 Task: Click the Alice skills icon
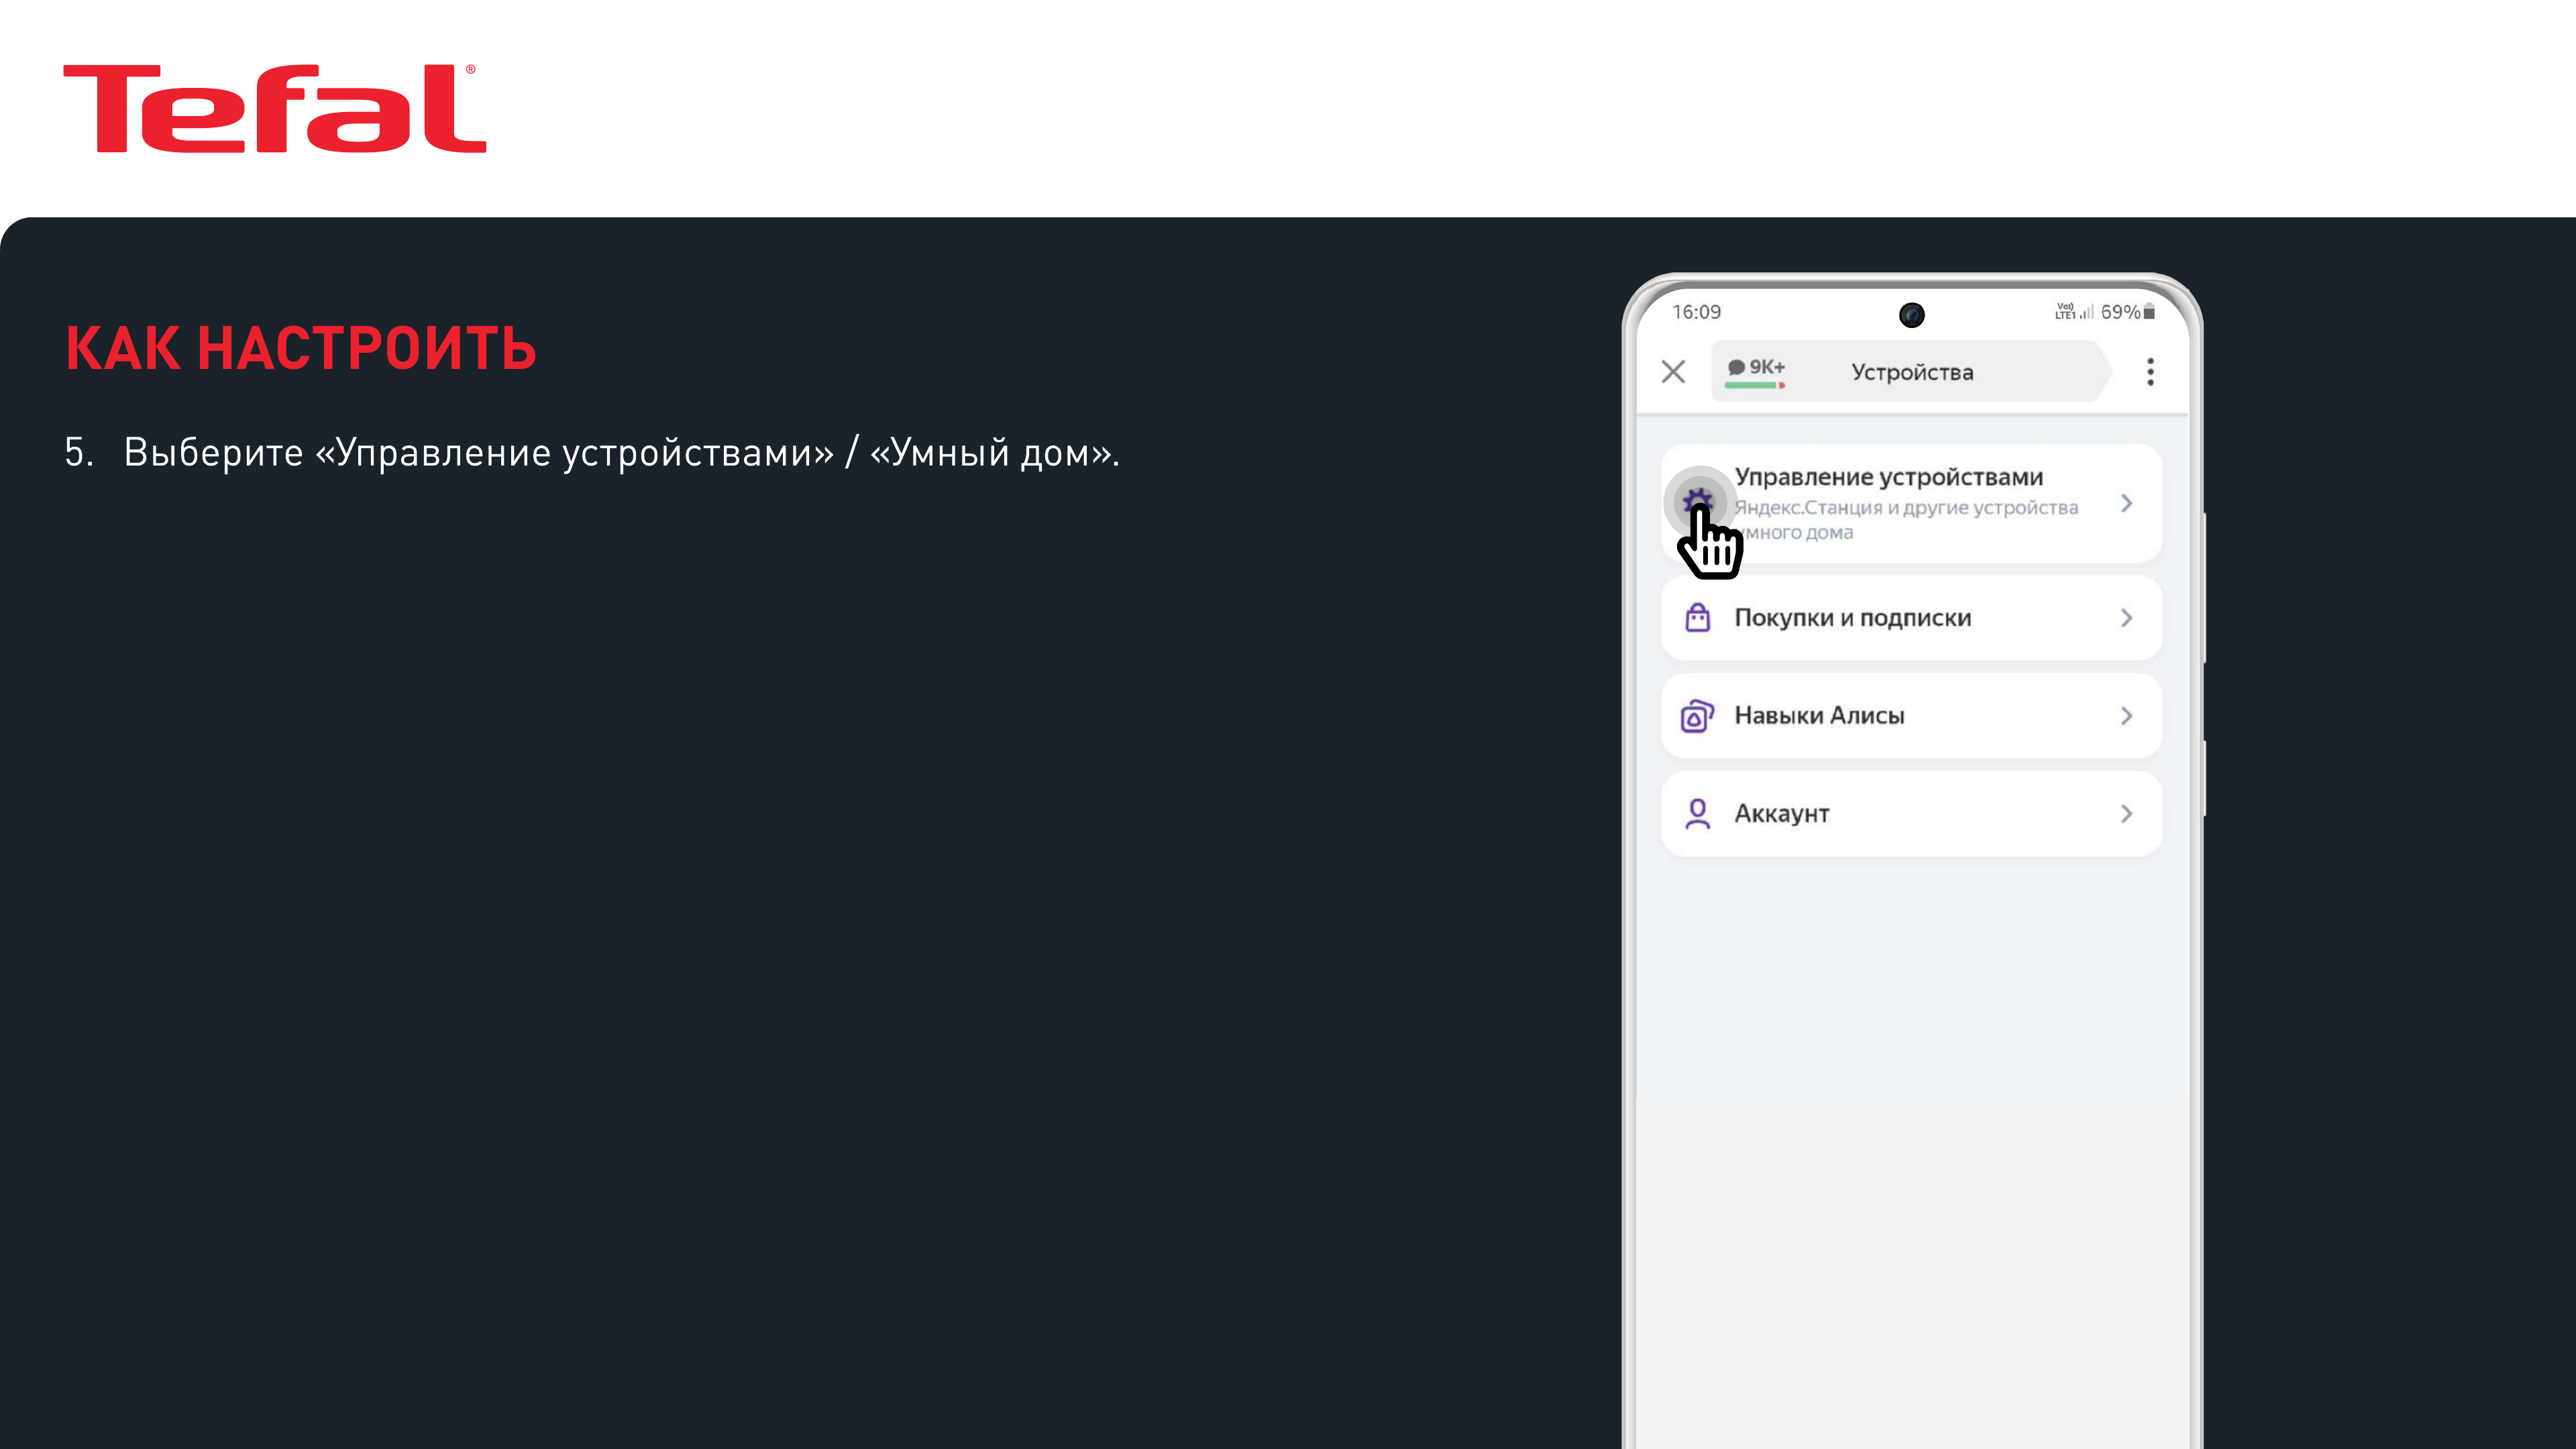coord(1697,716)
